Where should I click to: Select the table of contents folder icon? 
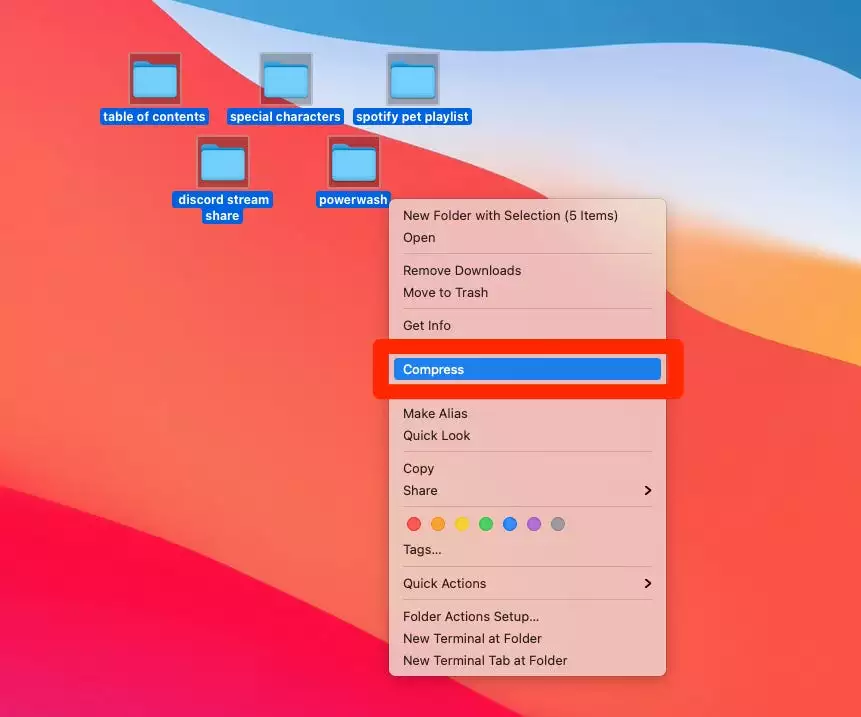(x=155, y=79)
